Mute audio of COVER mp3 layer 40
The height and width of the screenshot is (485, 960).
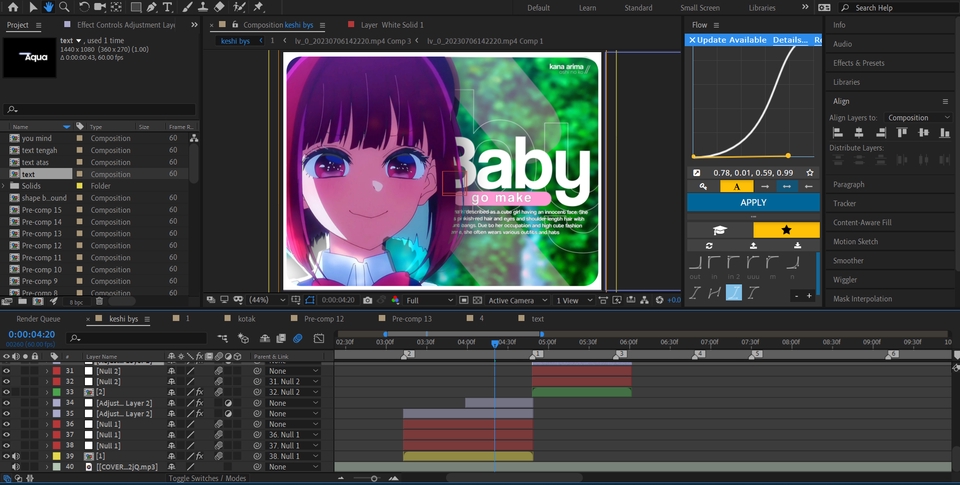point(15,467)
